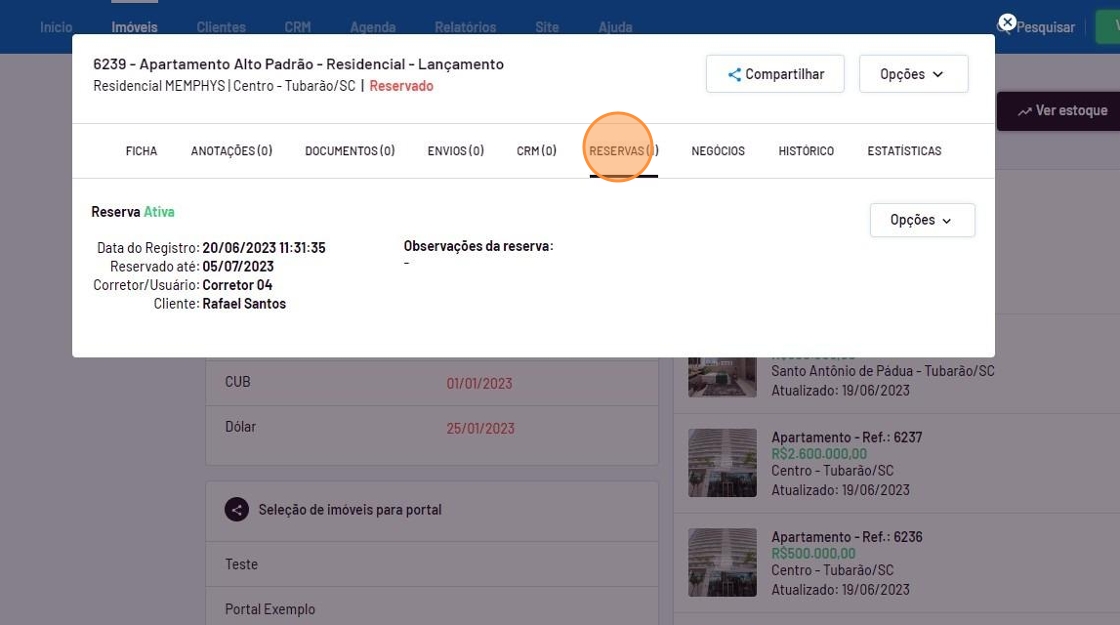Image resolution: width=1120 pixels, height=625 pixels.
Task: Switch to the Ficha tab
Action: tap(141, 151)
